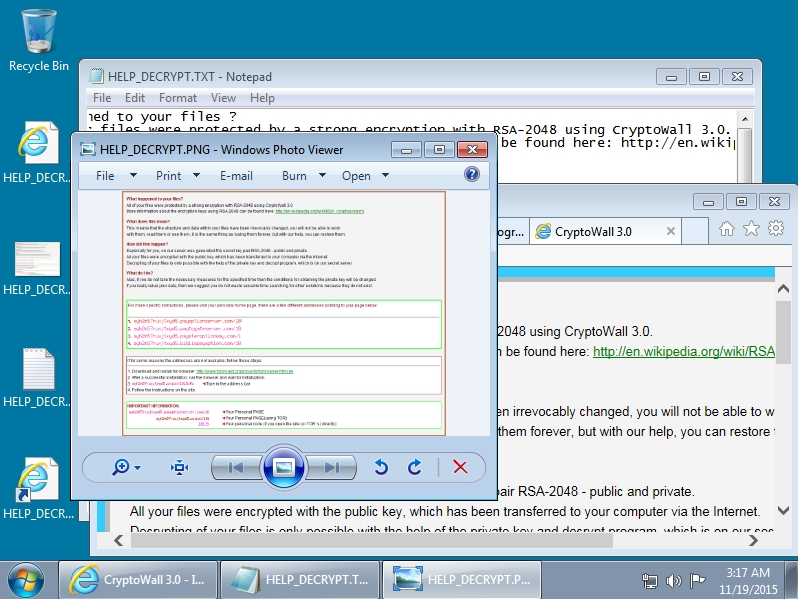This screenshot has width=798, height=599.
Task: Open Photo Viewer help via question mark icon
Action: [x=472, y=175]
